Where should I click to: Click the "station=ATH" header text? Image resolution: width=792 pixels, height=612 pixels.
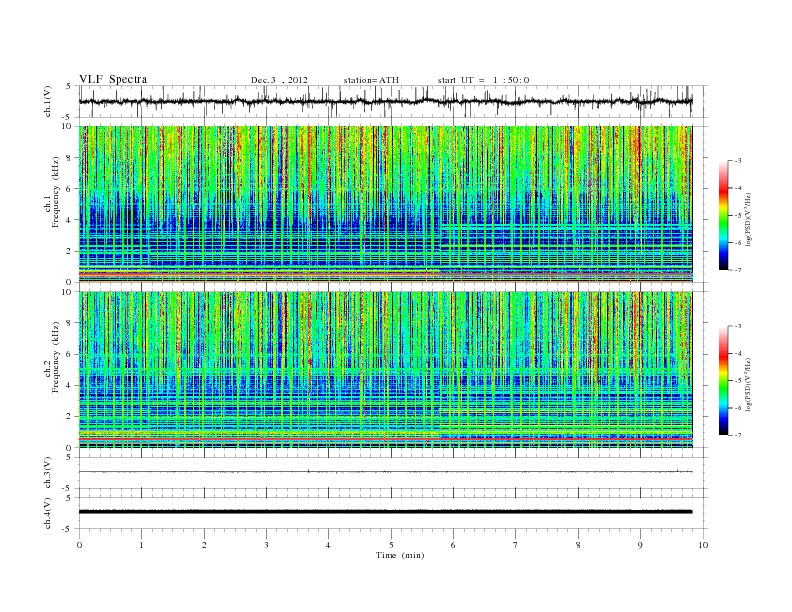371,80
